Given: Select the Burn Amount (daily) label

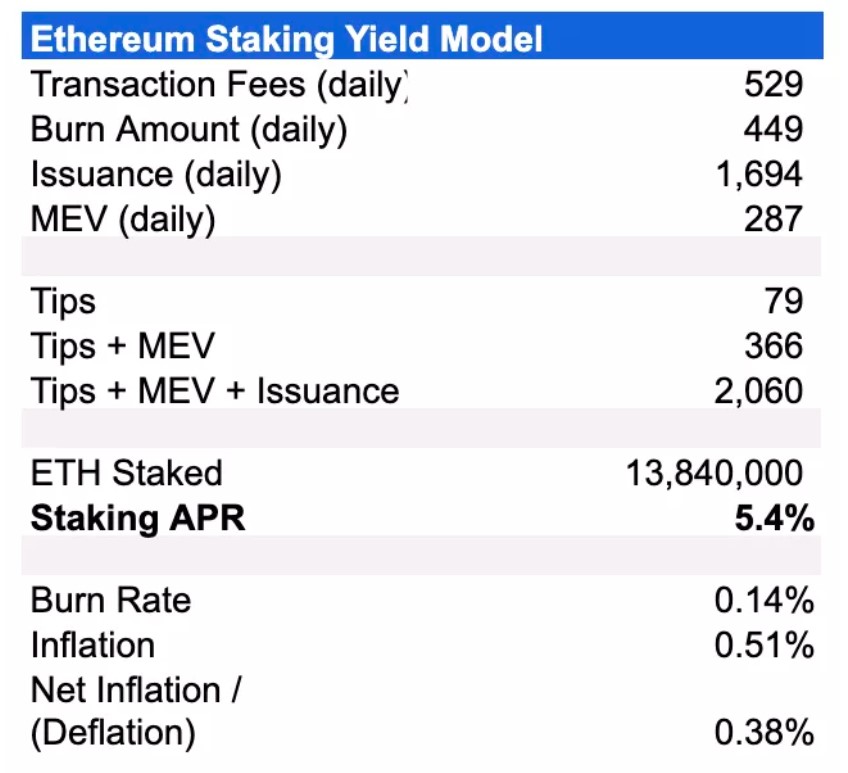Looking at the screenshot, I should (x=189, y=130).
